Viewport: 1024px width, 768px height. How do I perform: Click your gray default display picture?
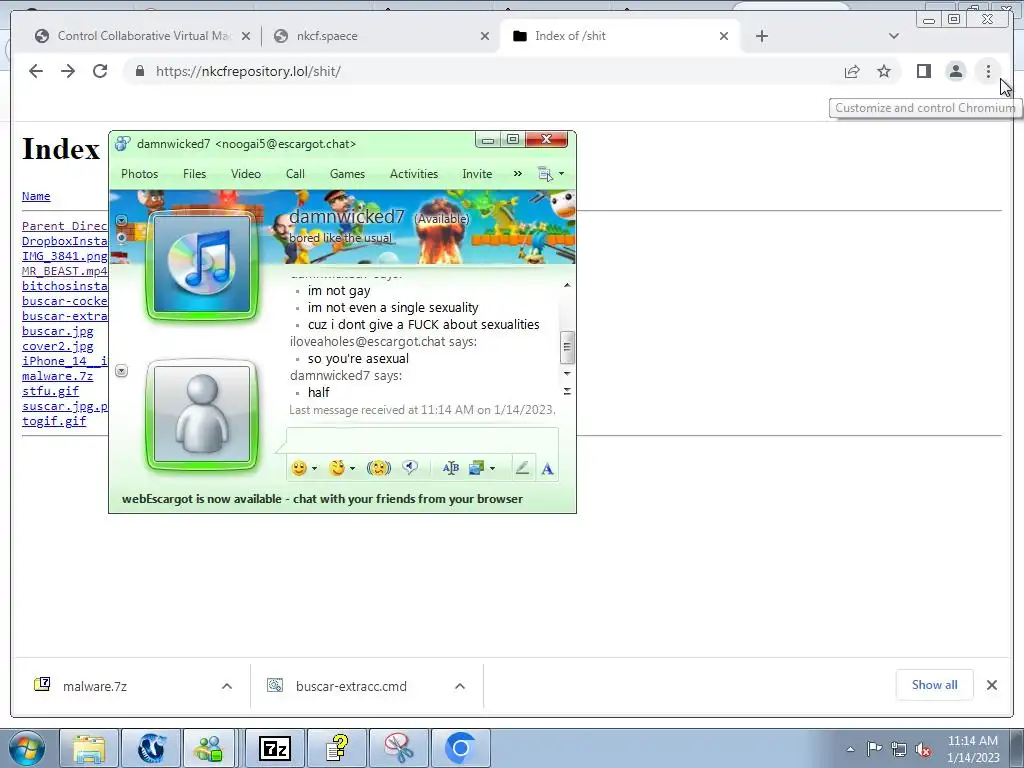coord(202,414)
